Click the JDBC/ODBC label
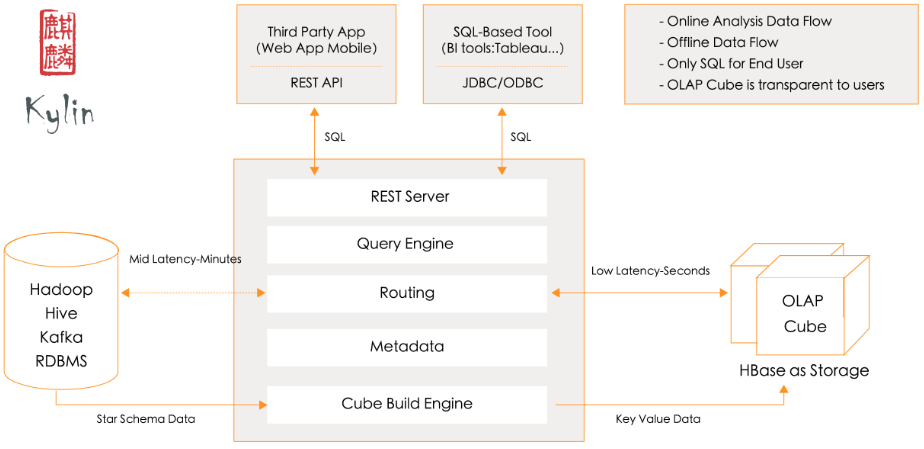This screenshot has height=449, width=924. coord(502,83)
